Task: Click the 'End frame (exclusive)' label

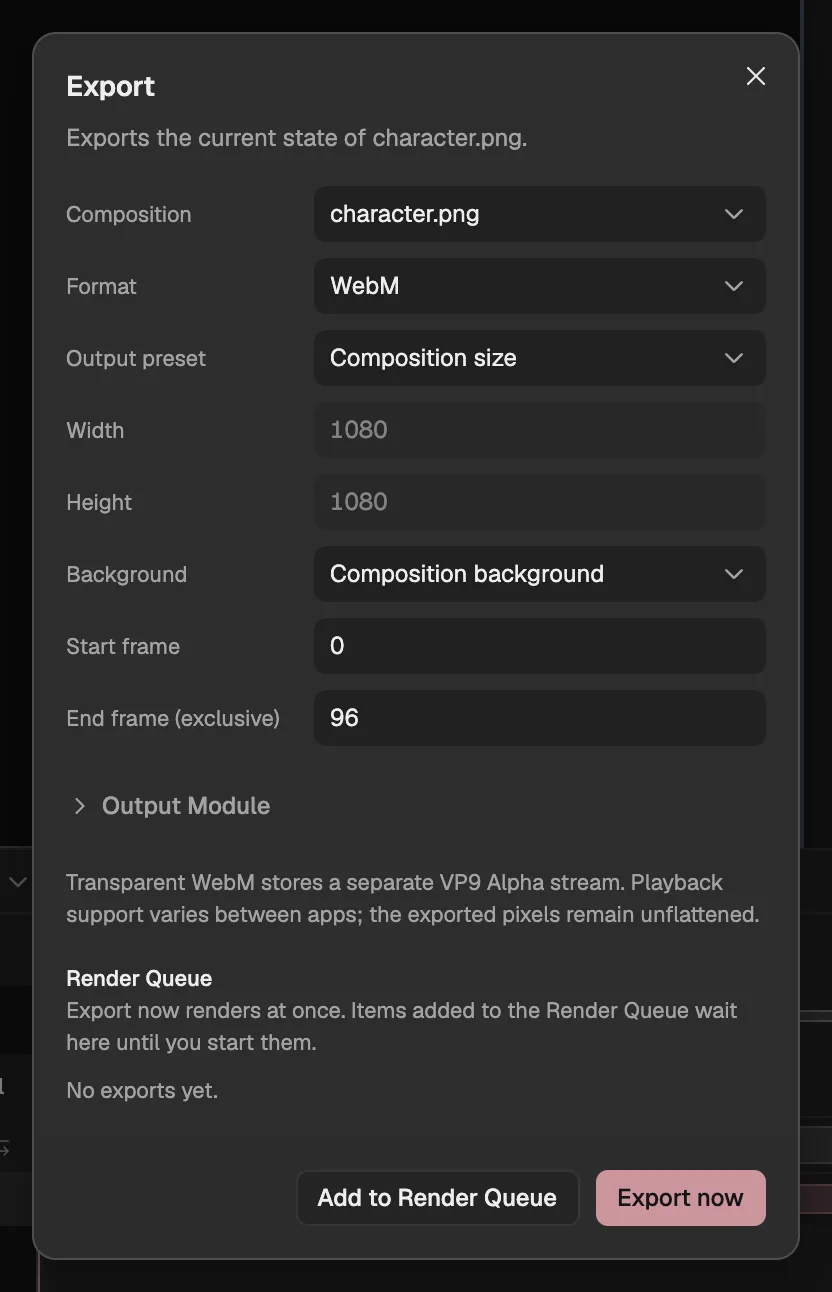Action: [173, 718]
